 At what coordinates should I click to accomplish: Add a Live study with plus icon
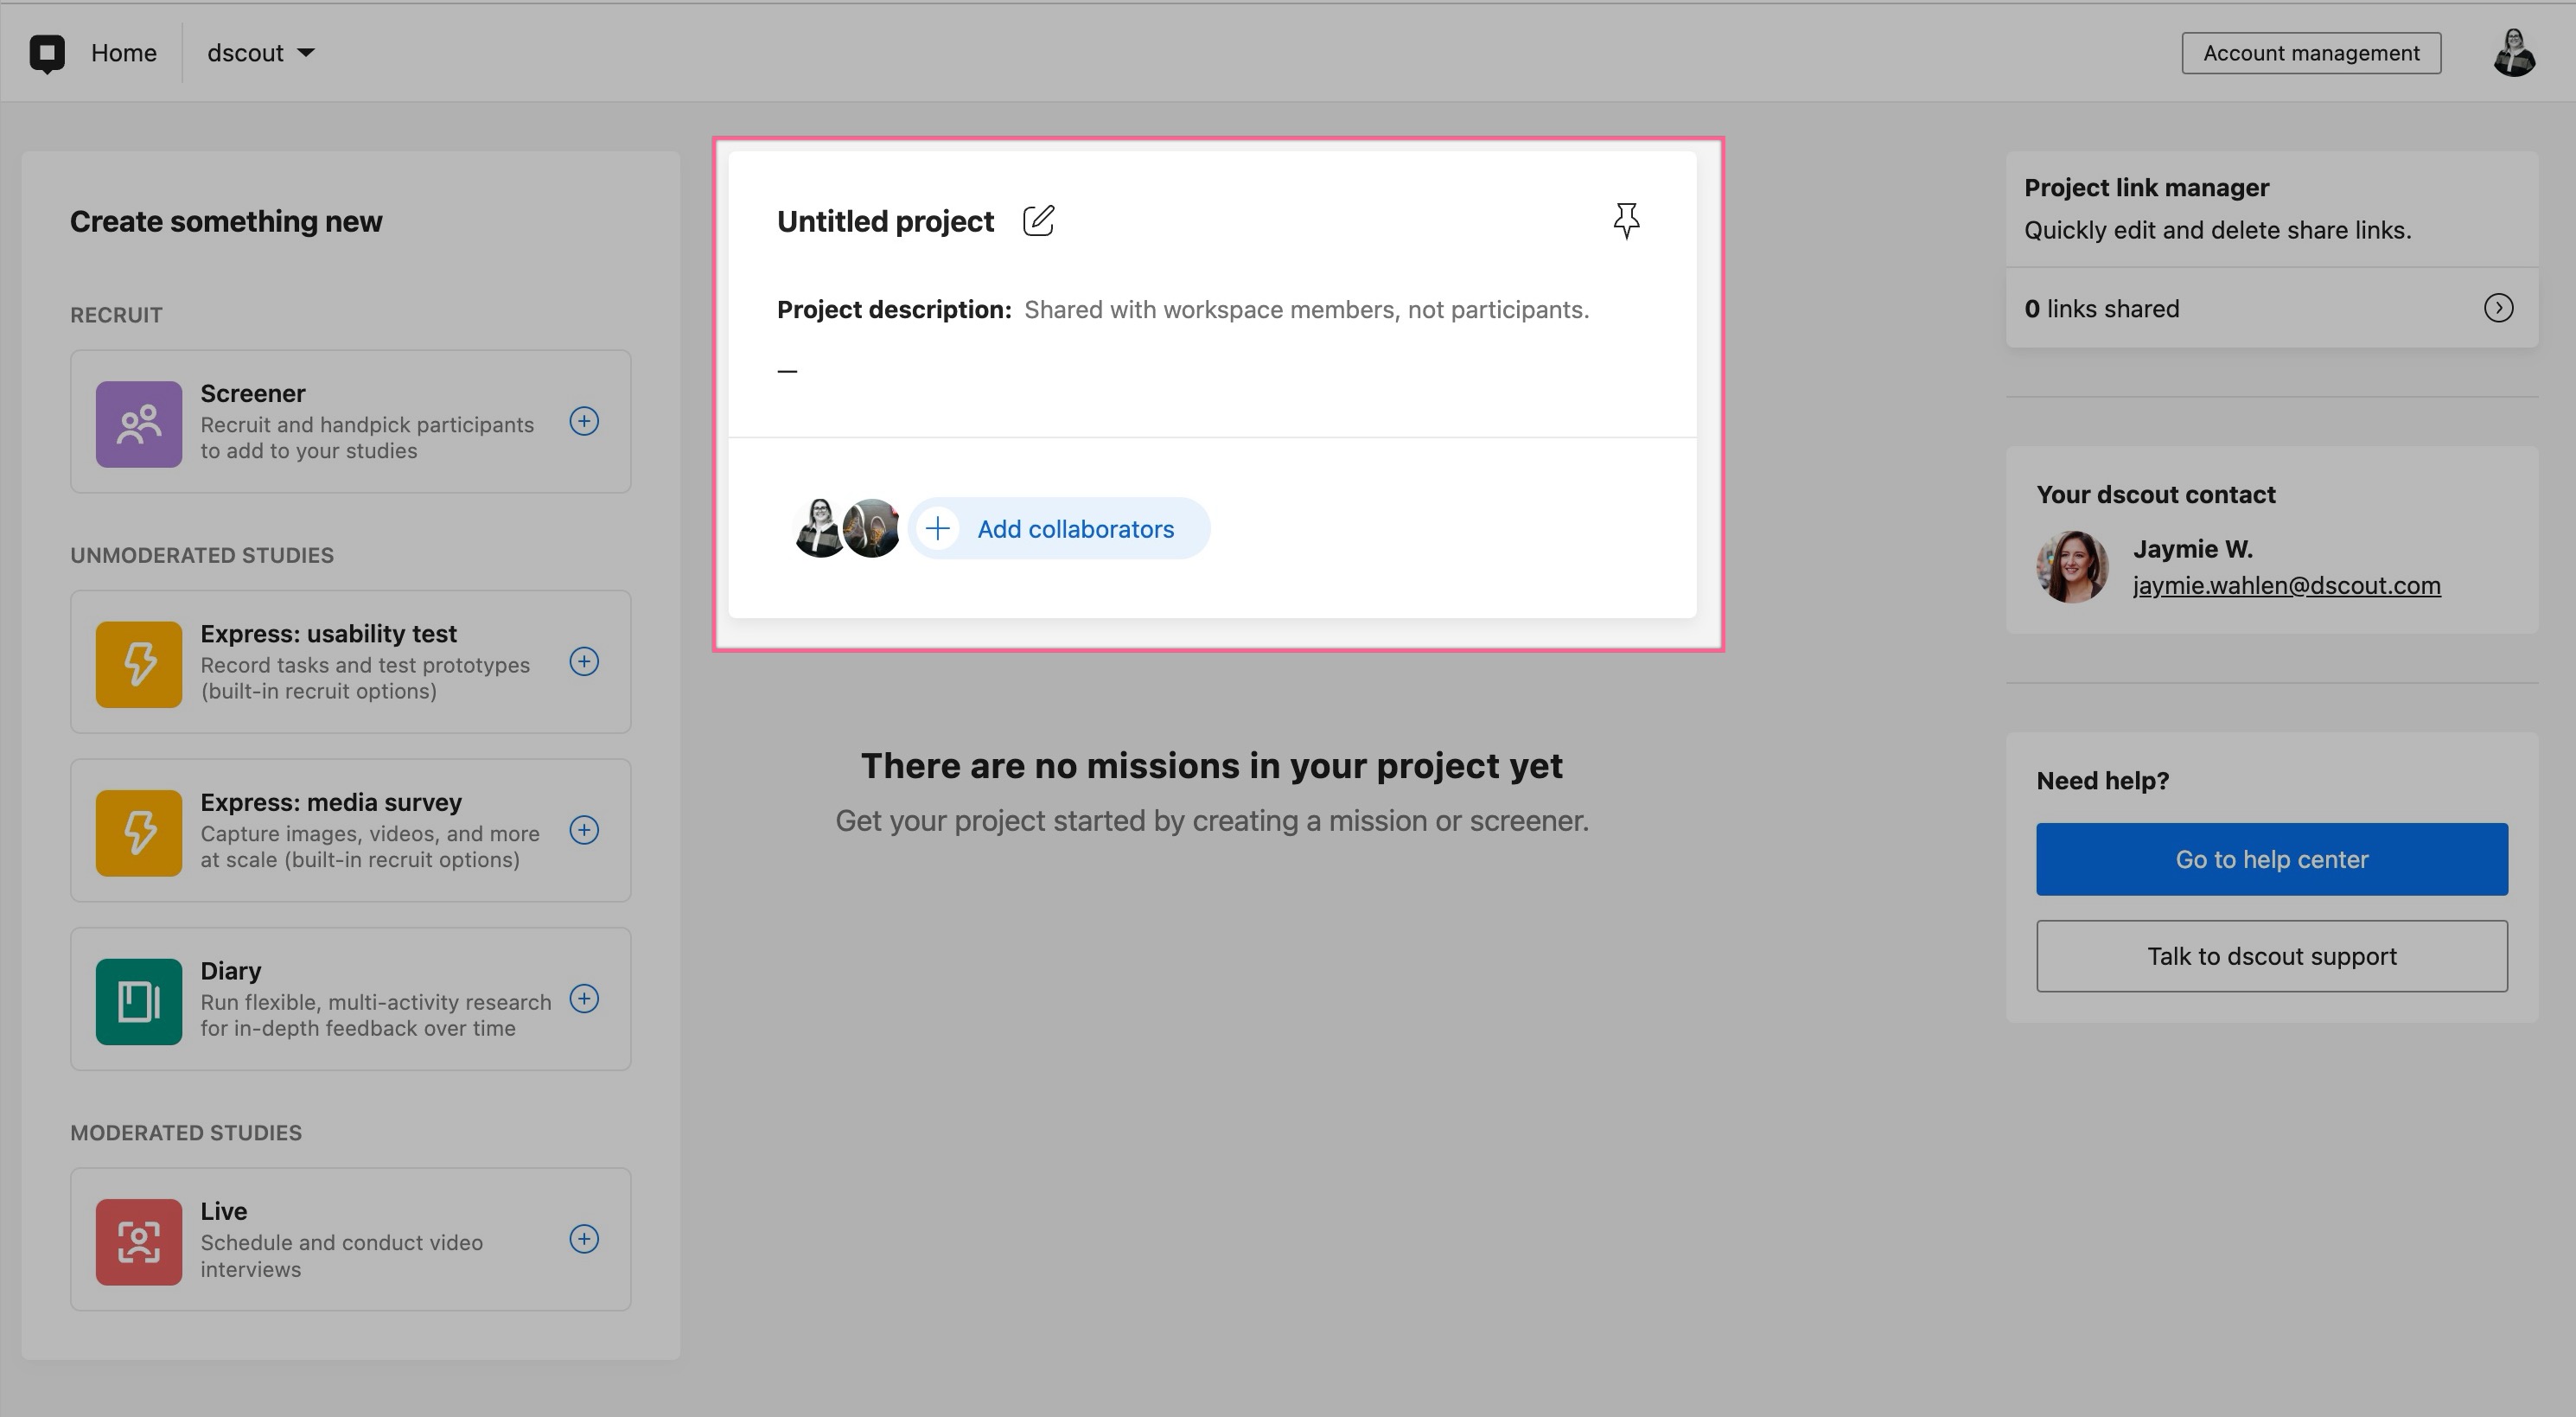pos(584,1239)
